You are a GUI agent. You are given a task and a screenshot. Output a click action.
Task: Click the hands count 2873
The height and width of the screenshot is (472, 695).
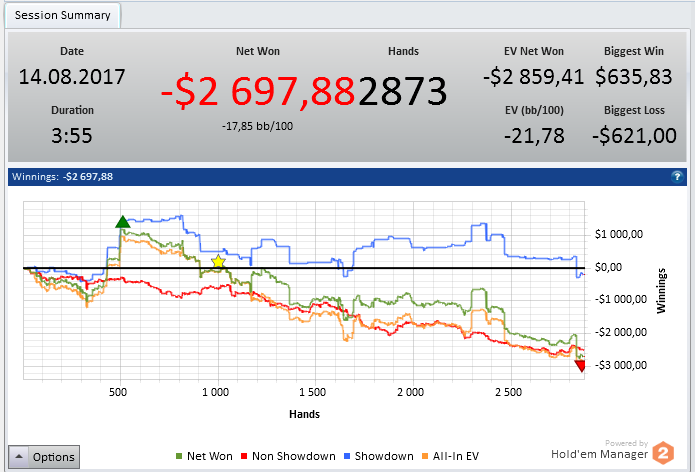pyautogui.click(x=402, y=91)
